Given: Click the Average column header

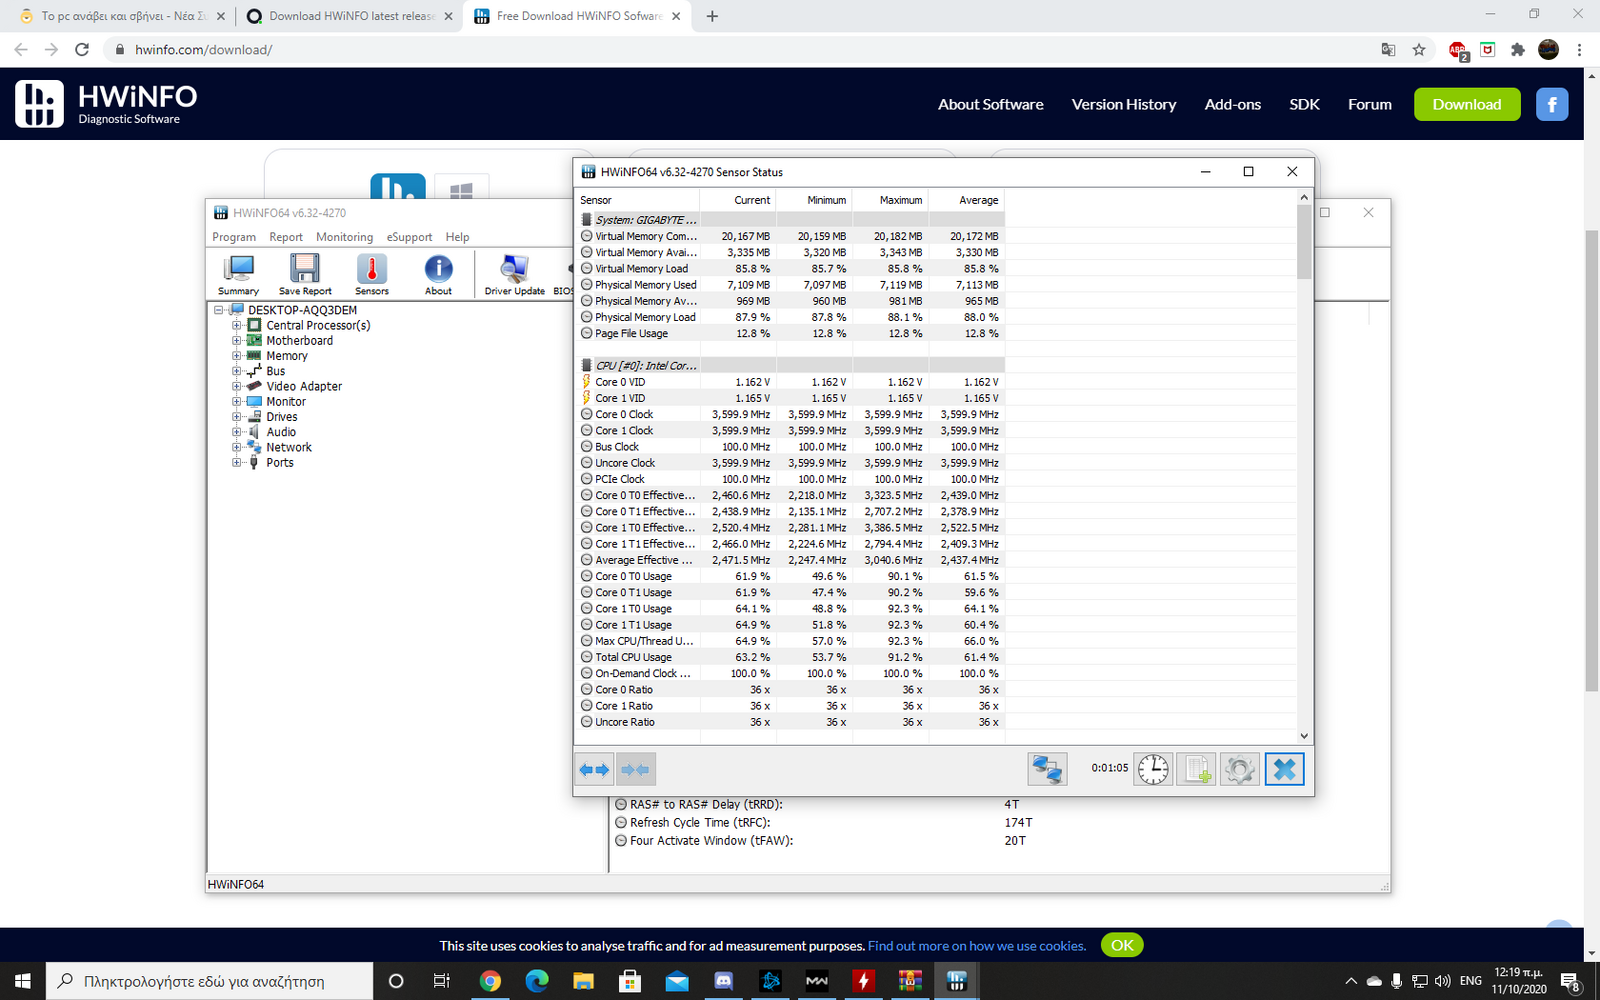Looking at the screenshot, I should [966, 200].
